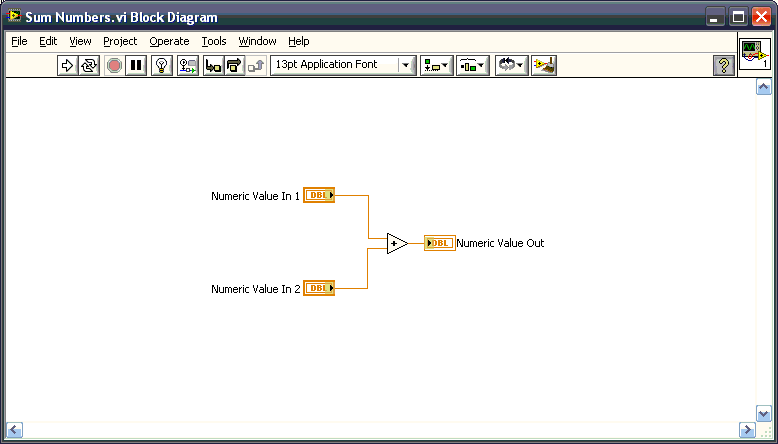Click the Numeric Value In 1 label
778x444 pixels.
coord(256,196)
